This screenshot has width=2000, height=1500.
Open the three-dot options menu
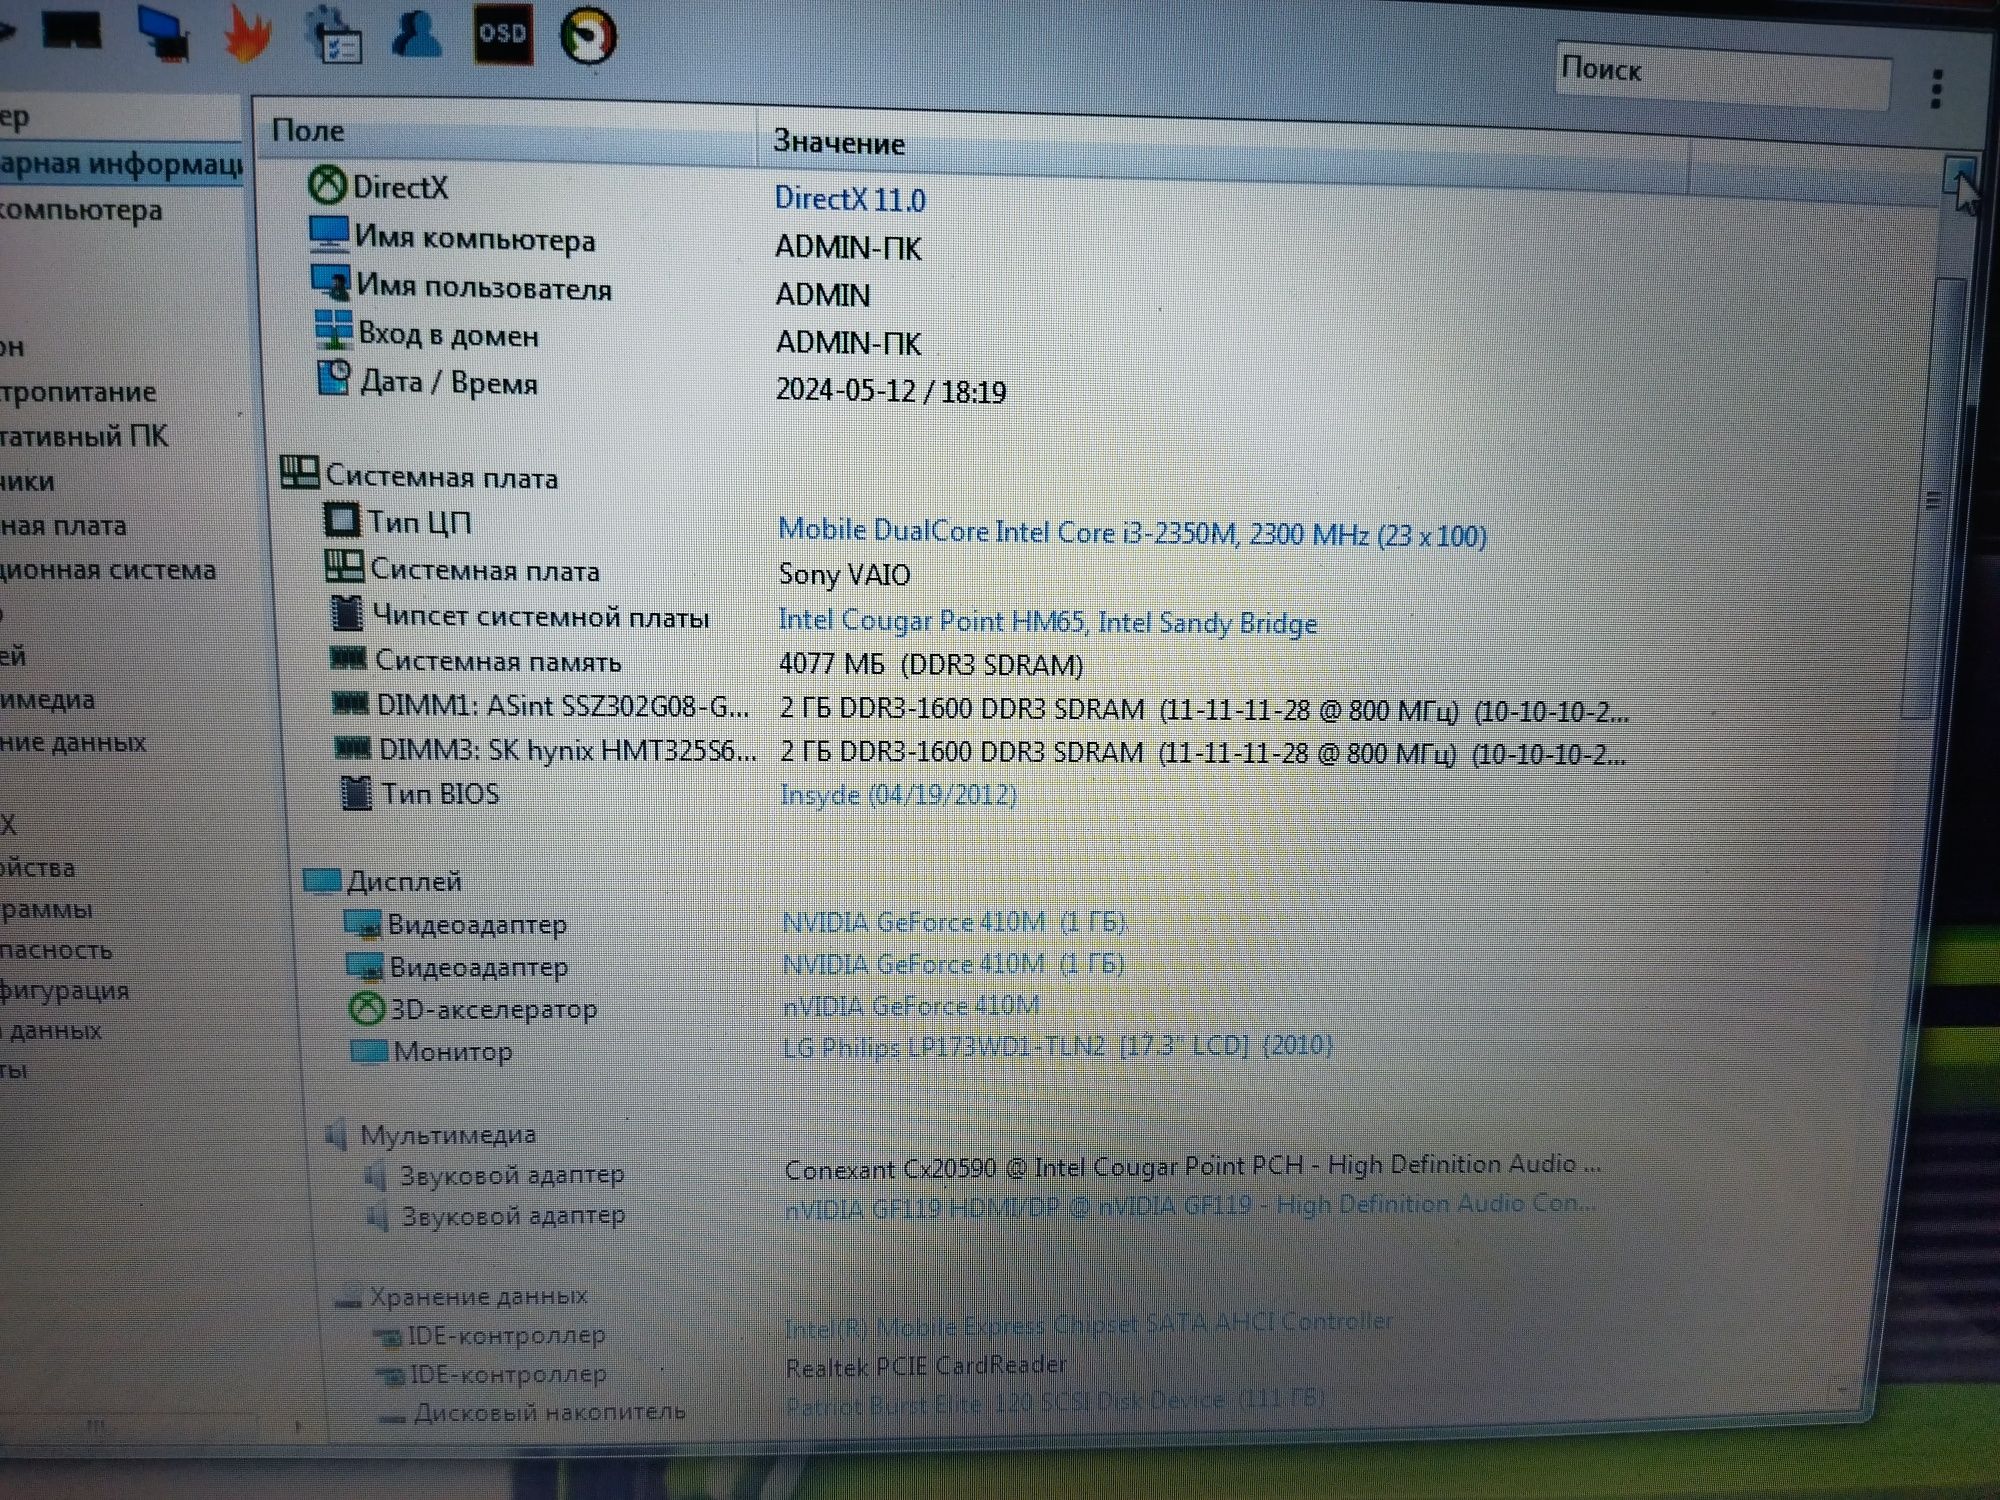click(1937, 88)
